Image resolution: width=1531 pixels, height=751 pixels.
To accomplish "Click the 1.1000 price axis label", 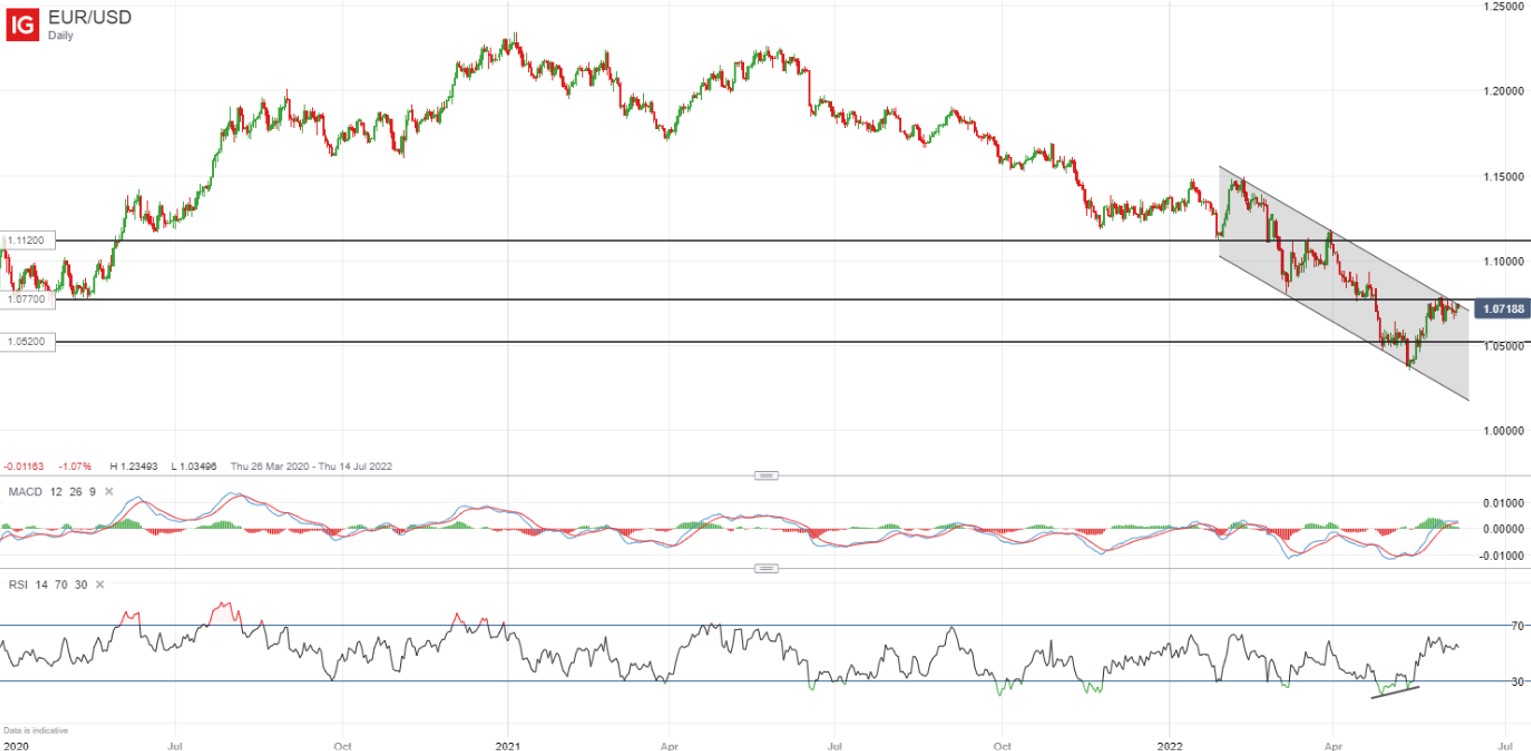I will (x=1504, y=261).
